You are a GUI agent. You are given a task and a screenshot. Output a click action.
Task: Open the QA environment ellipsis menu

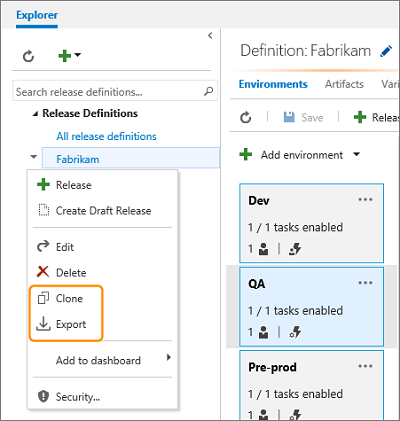coord(365,283)
